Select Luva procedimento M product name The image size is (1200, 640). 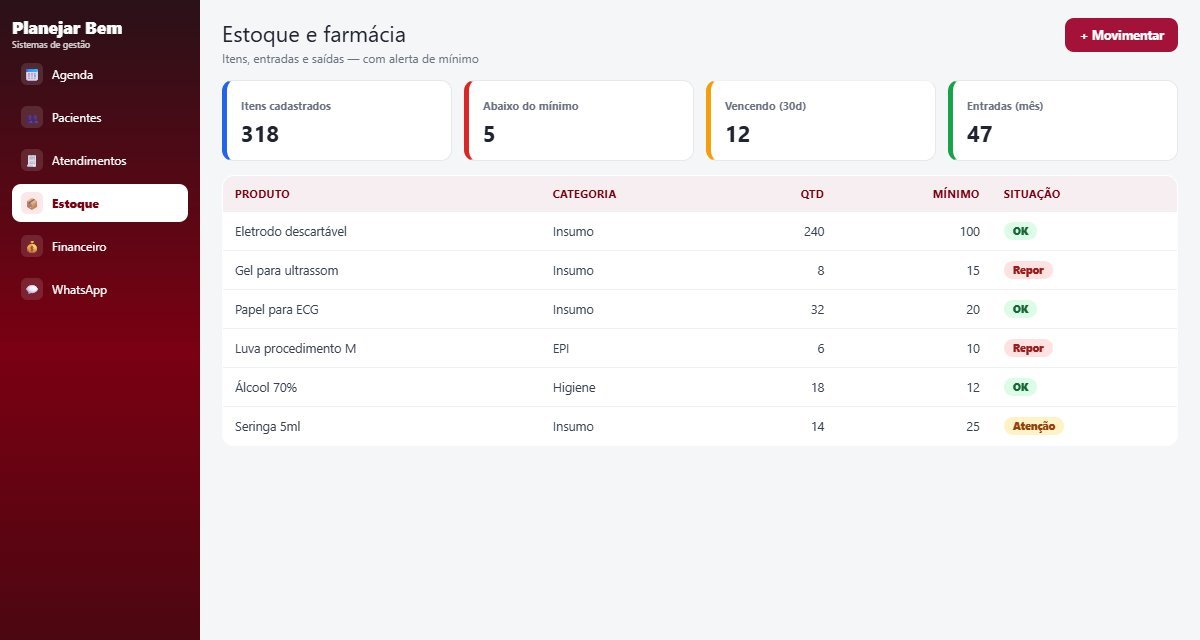tap(295, 349)
